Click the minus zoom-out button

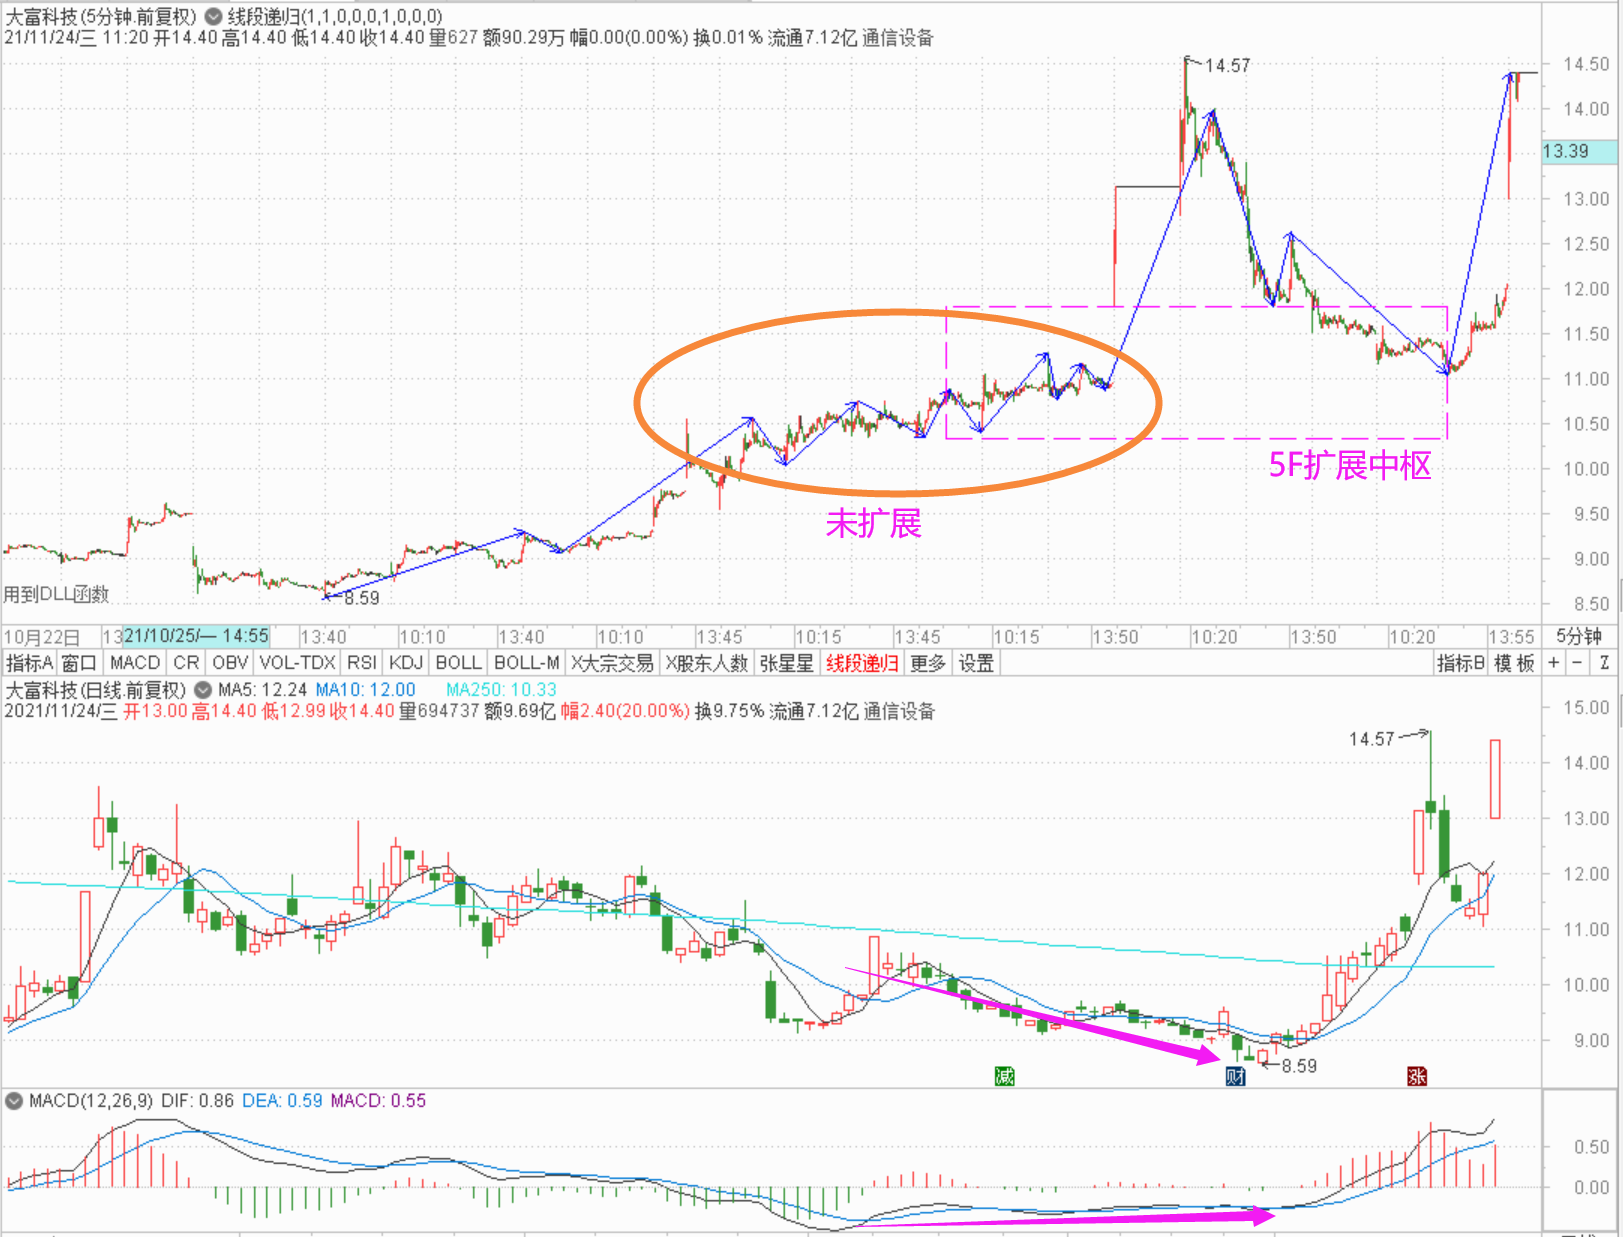[x=1577, y=663]
